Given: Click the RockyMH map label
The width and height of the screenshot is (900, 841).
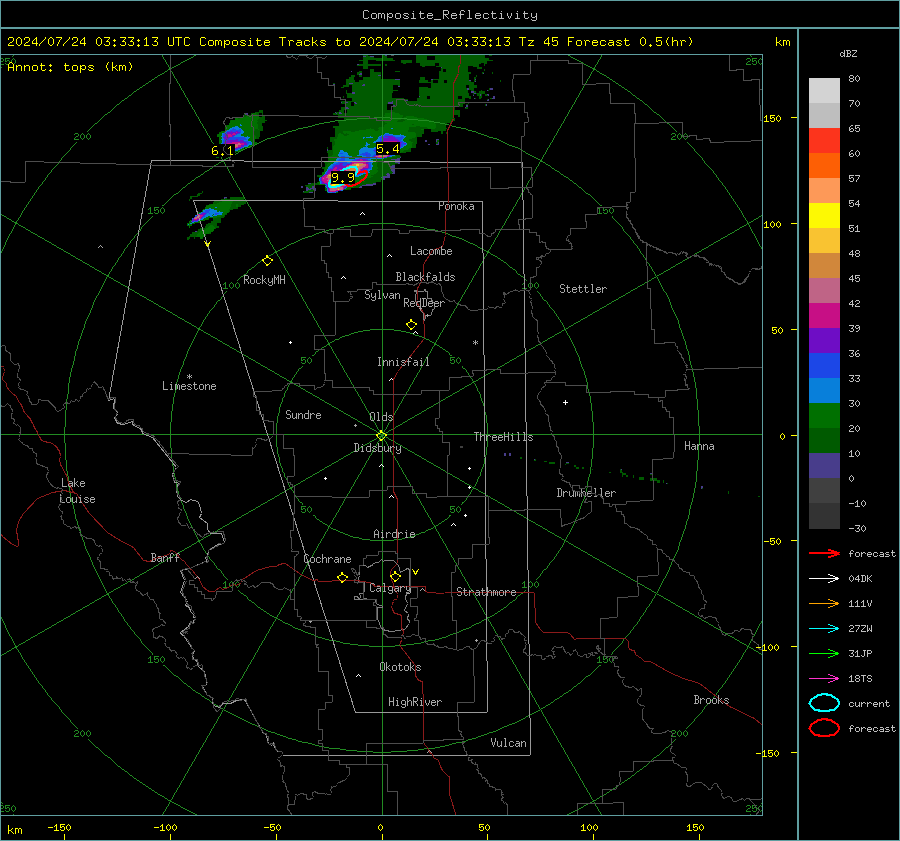Looking at the screenshot, I should 264,280.
